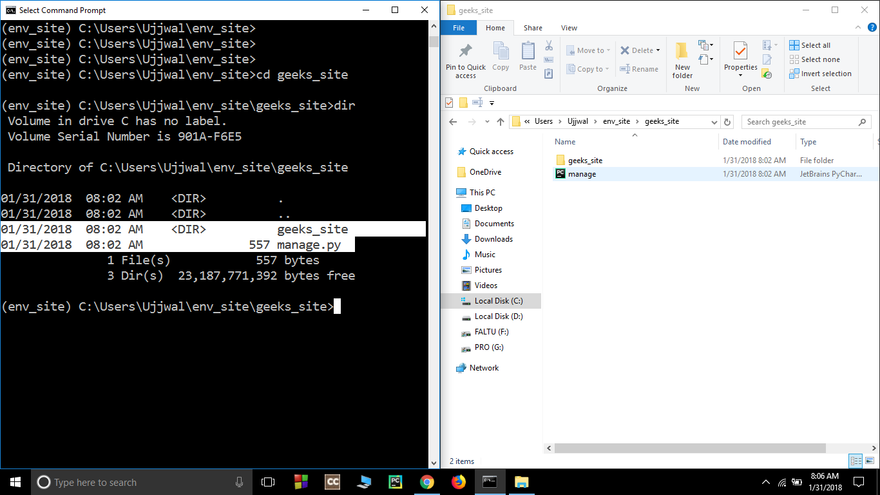Go up one folder level
Viewport: 880px width, 495px height.
pyautogui.click(x=500, y=122)
